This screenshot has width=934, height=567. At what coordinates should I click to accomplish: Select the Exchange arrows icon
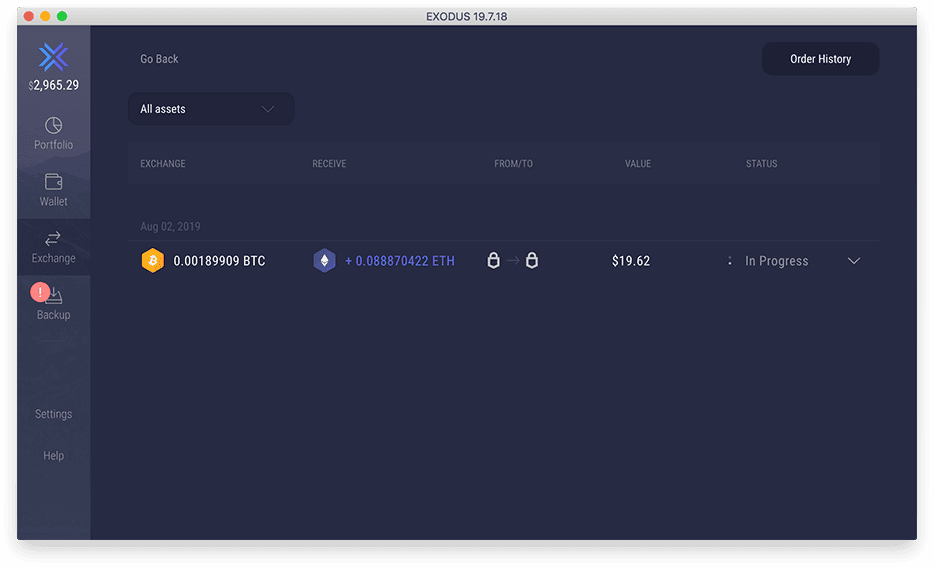(x=53, y=238)
